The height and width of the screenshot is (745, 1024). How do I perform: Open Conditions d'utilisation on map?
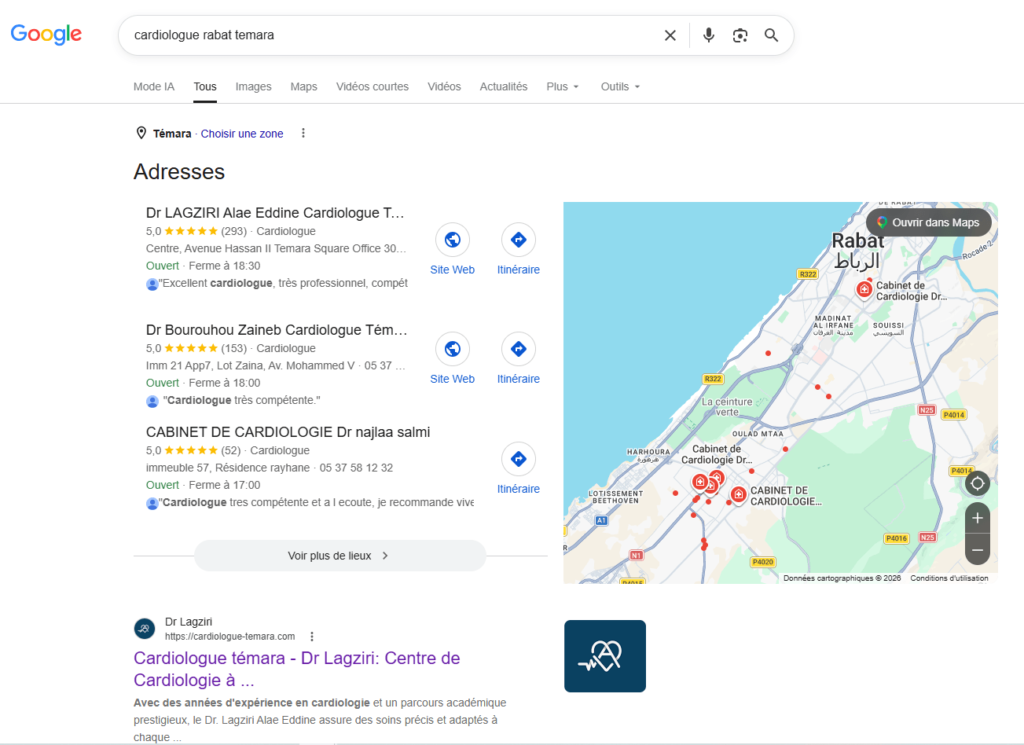(949, 578)
